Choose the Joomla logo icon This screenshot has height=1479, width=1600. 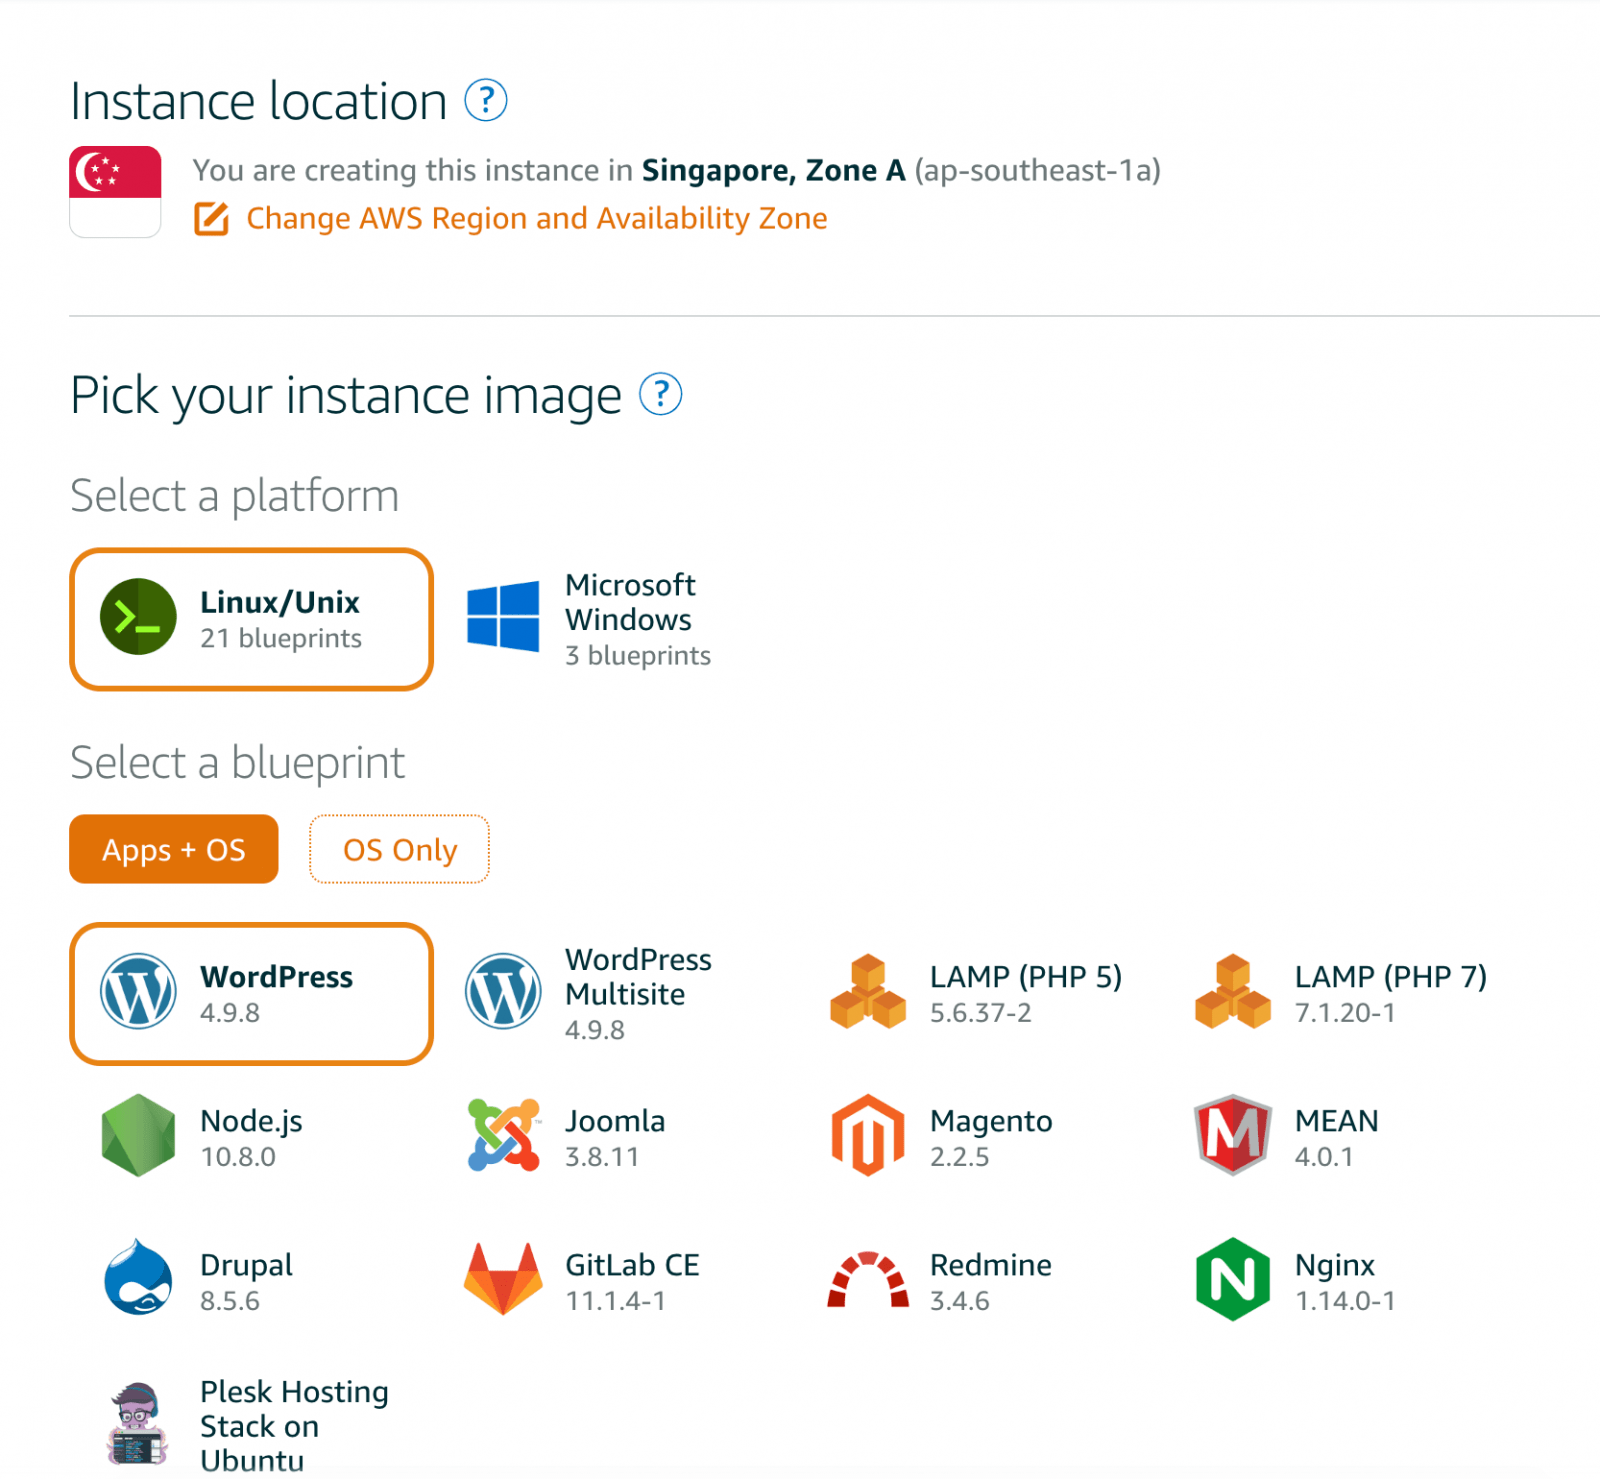click(x=503, y=1135)
